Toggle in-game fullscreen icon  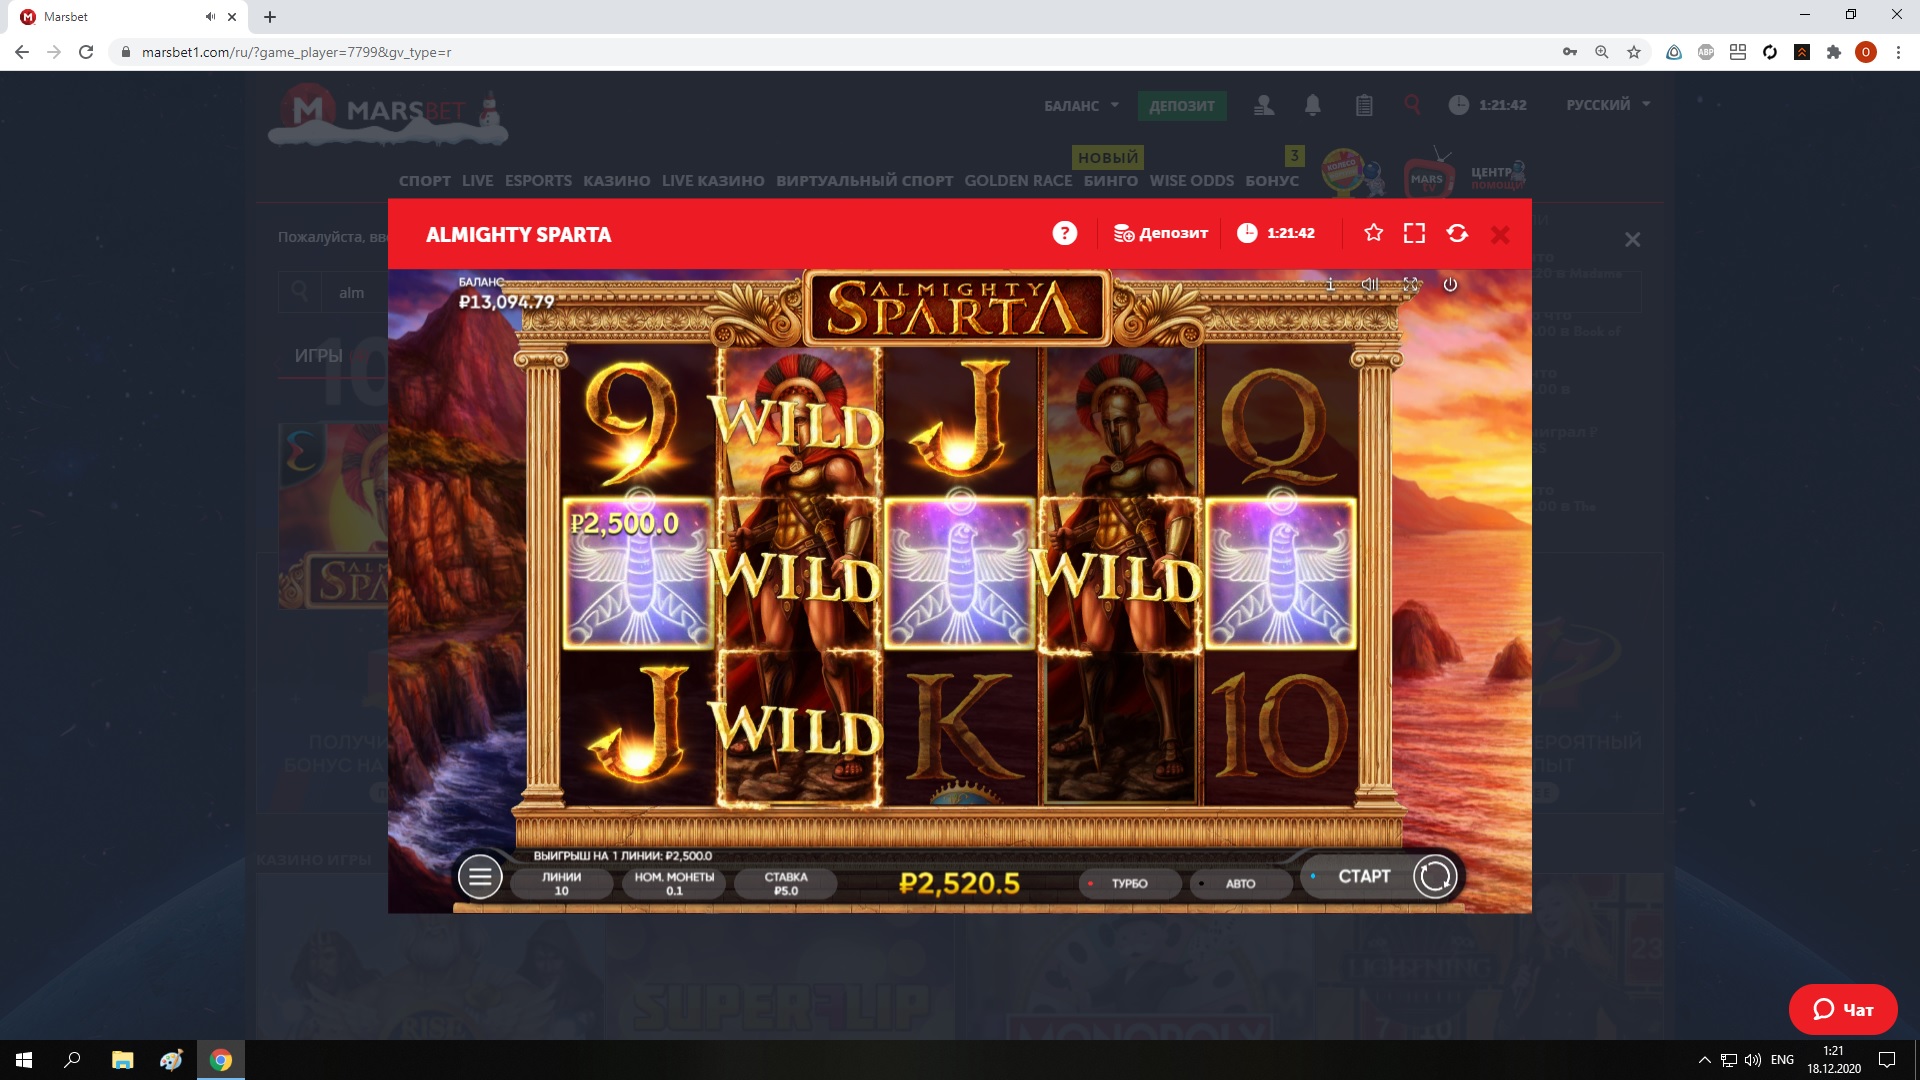point(1411,284)
